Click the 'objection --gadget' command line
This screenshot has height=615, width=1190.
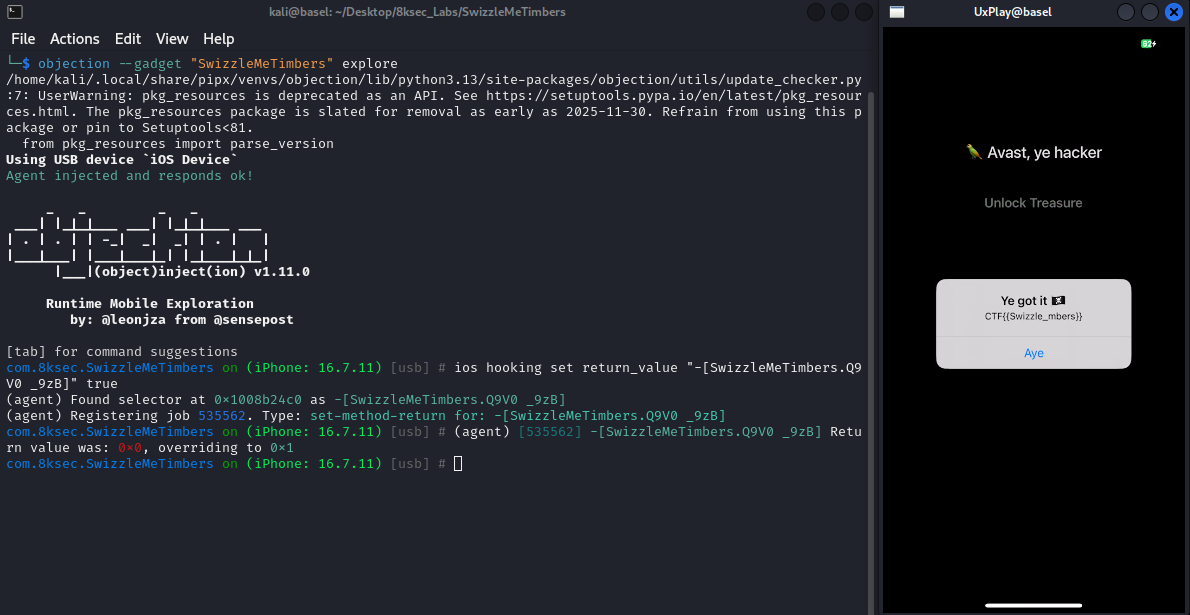[x=218, y=63]
